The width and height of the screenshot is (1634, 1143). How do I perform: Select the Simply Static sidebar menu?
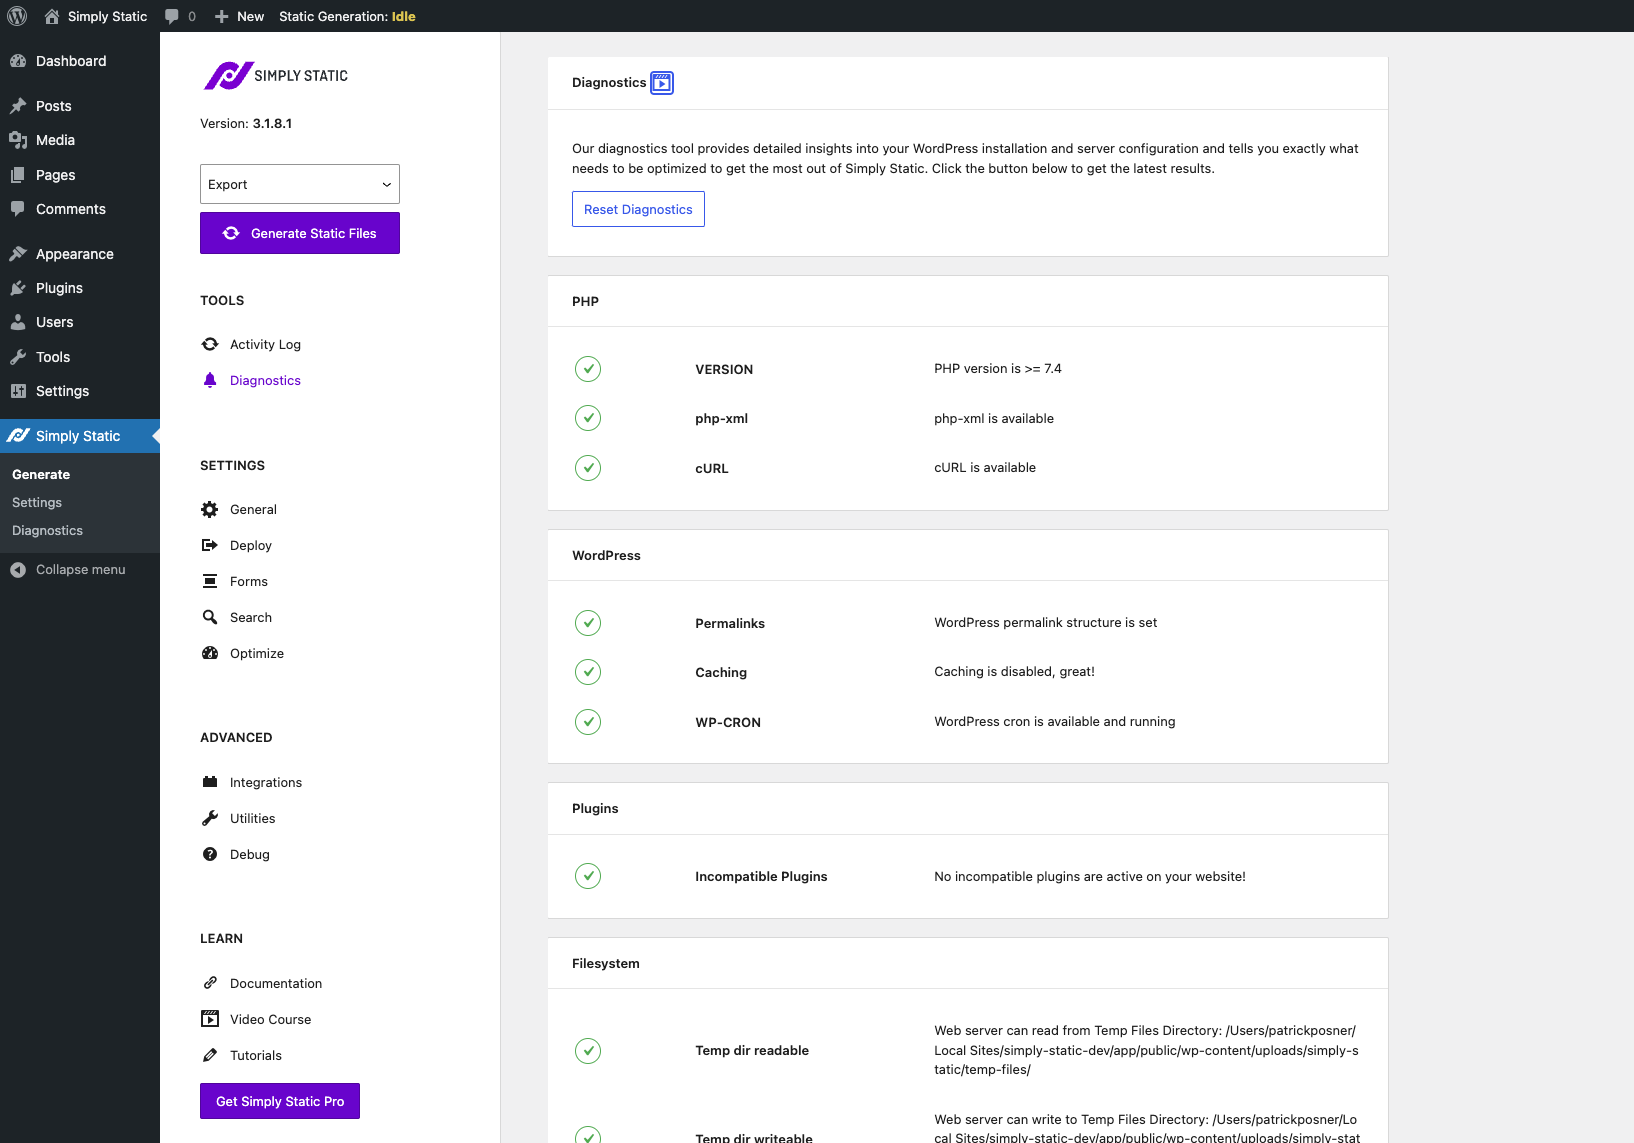[80, 436]
